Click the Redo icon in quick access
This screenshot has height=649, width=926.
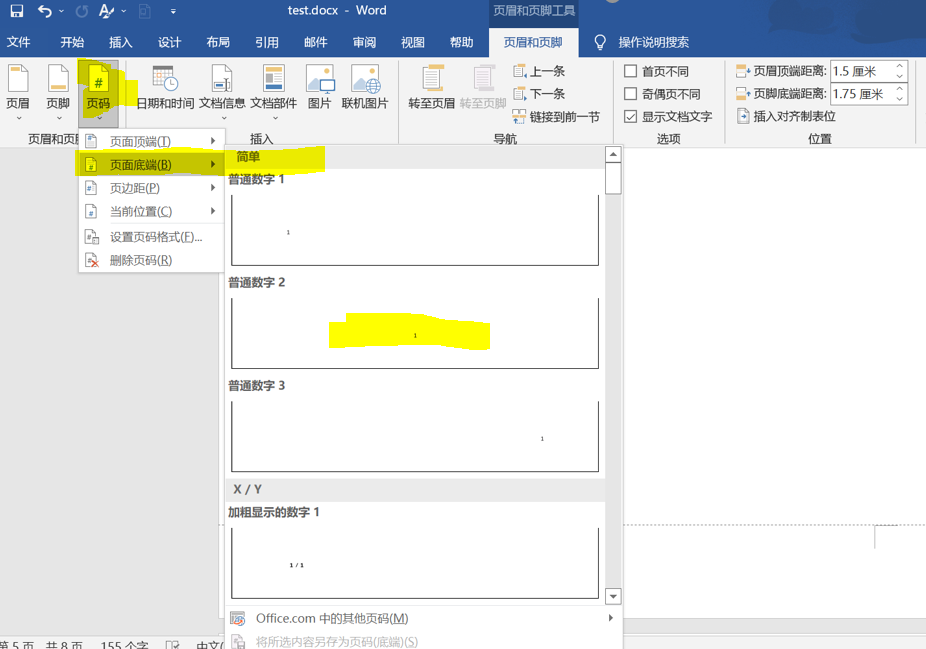click(81, 11)
